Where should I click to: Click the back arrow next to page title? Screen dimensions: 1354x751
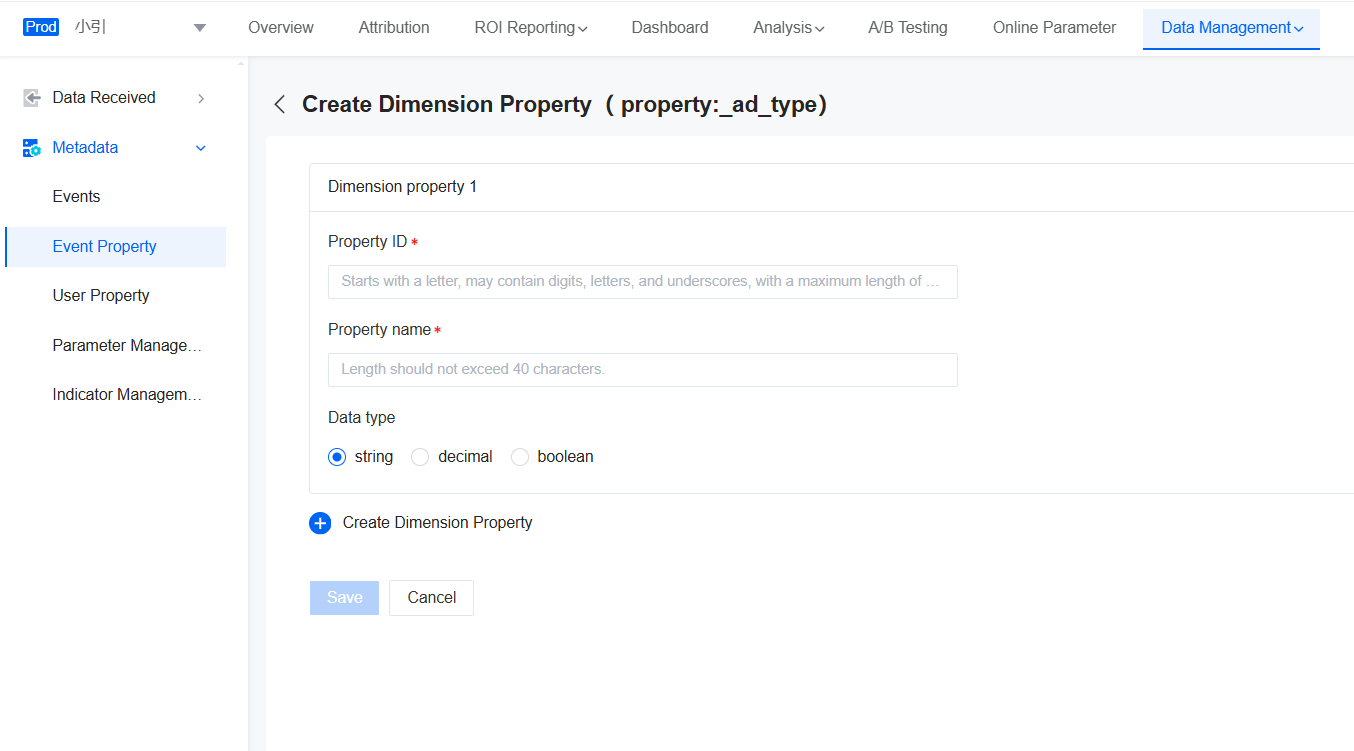[279, 103]
